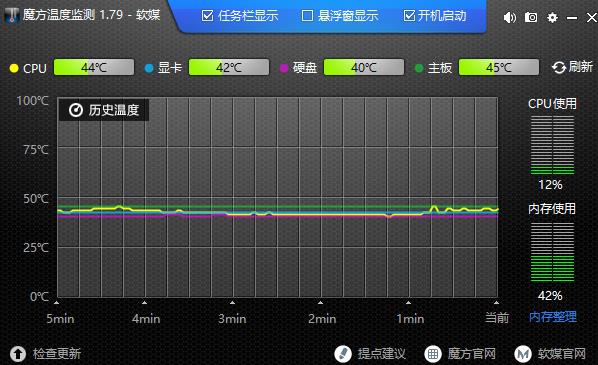Mute the sound alert speaker icon
The height and width of the screenshot is (365, 598).
[x=510, y=17]
